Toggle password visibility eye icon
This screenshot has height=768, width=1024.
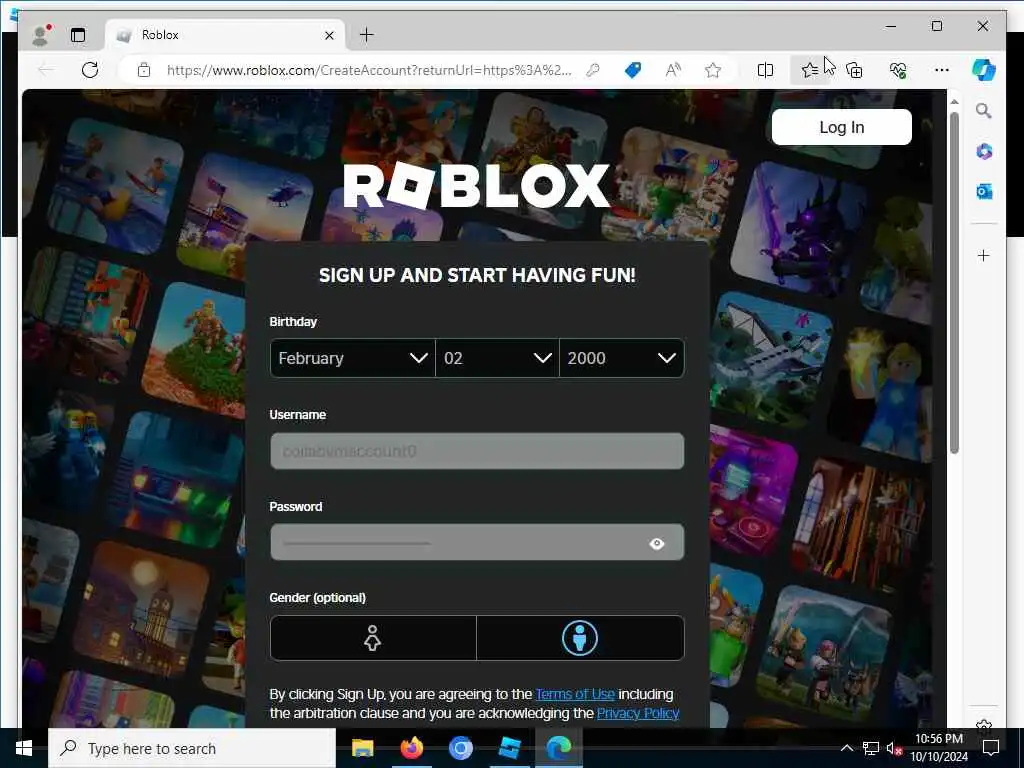click(x=657, y=543)
